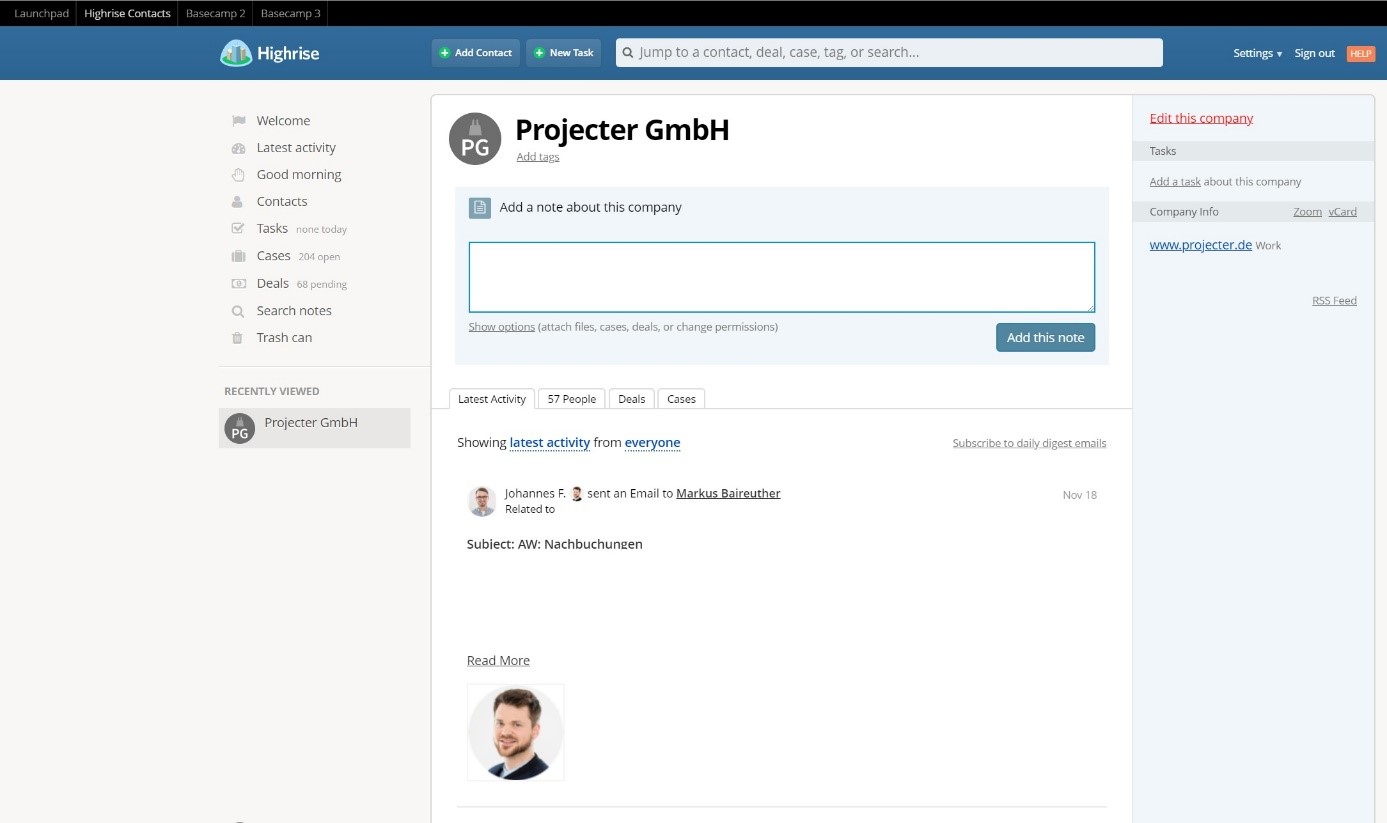Change the 'everyone' filter dropdown
Viewport: 1387px width, 823px height.
[653, 443]
